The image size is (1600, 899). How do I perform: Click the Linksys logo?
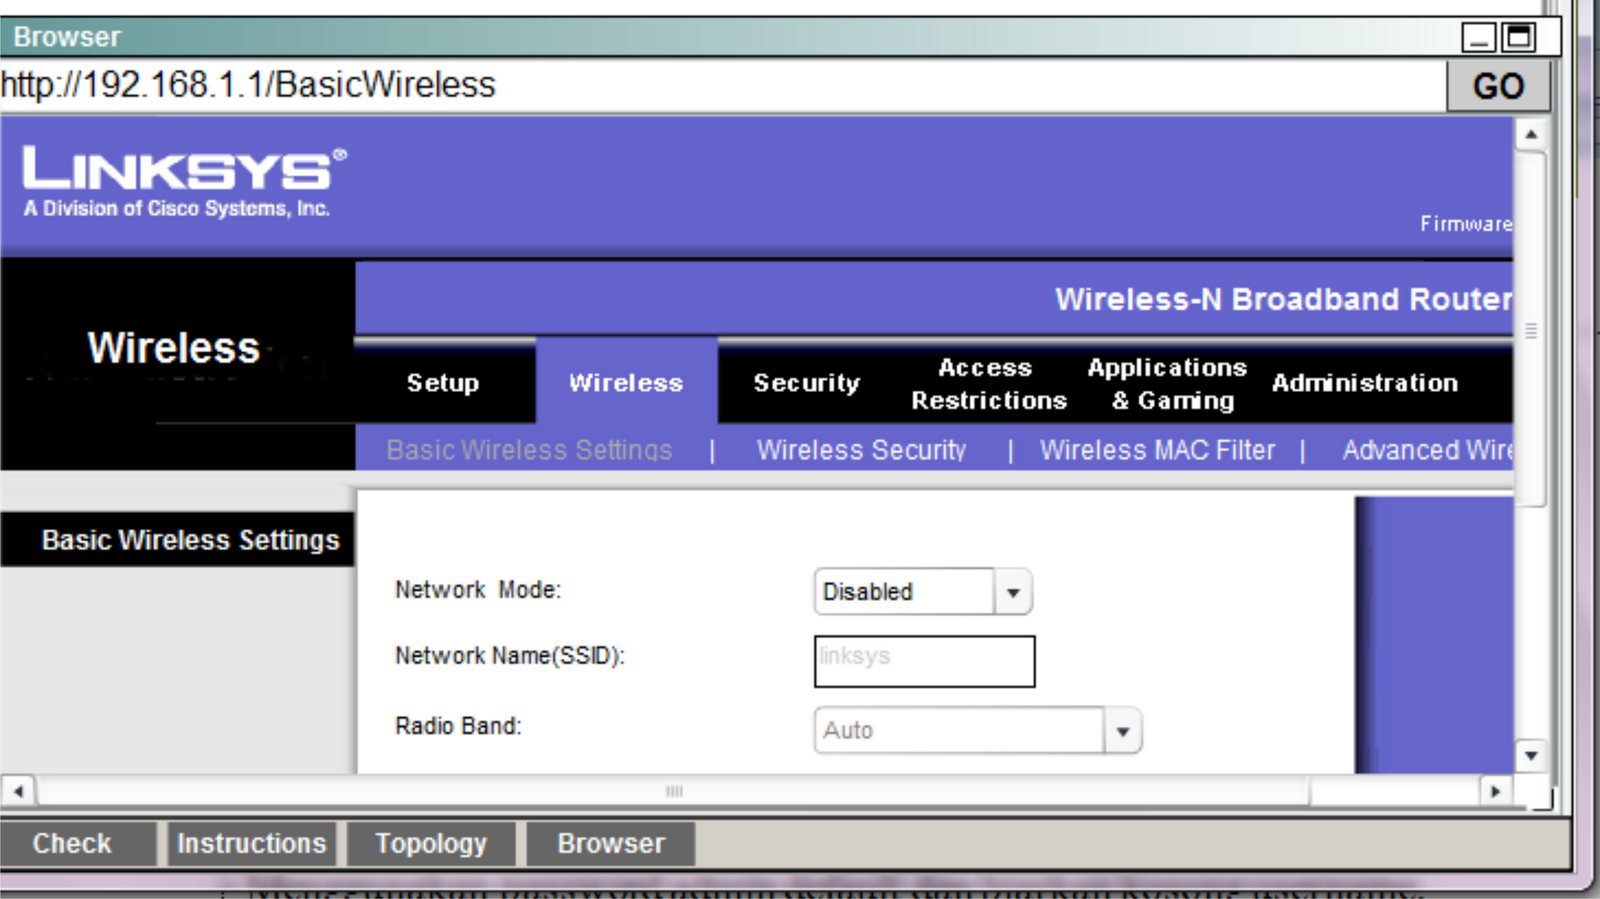184,181
